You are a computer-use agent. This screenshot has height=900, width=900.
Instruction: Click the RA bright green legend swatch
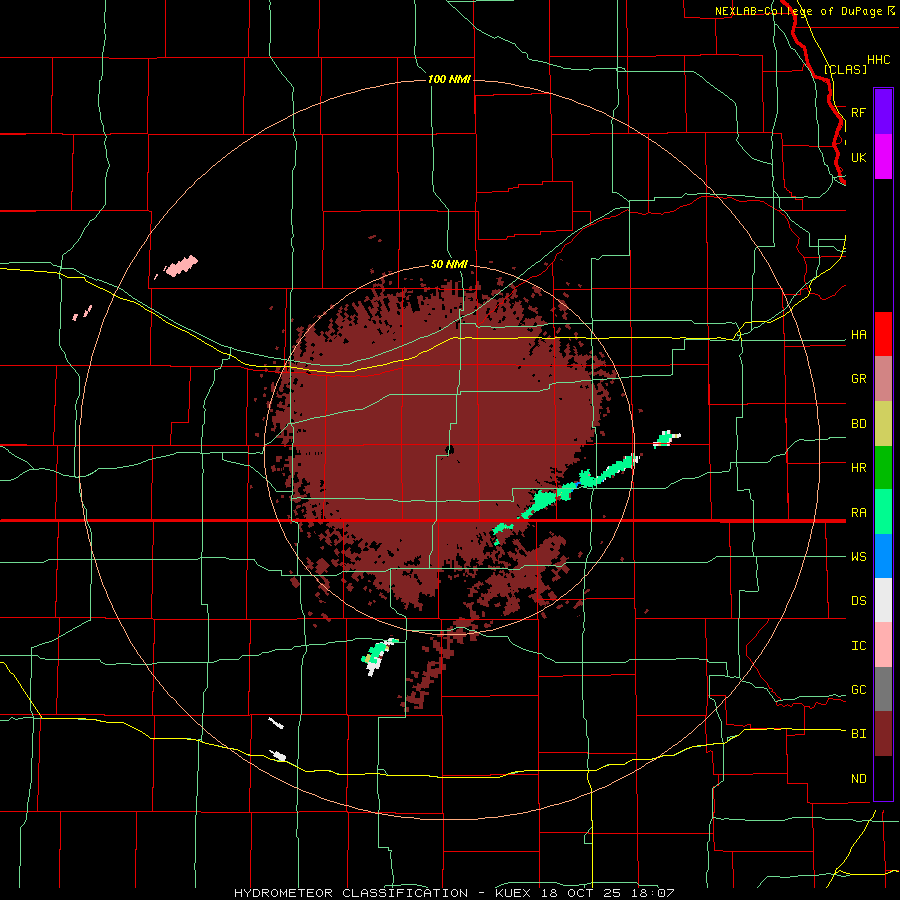(883, 512)
